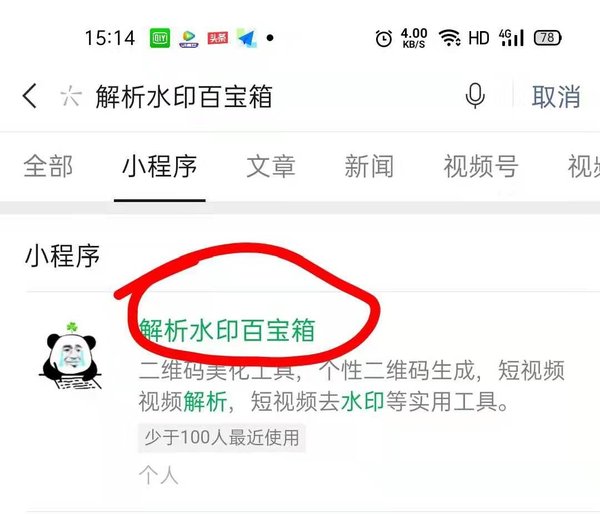Tap the panda avatar thumbnail
Screen dimensions: 600x514
coord(70,356)
